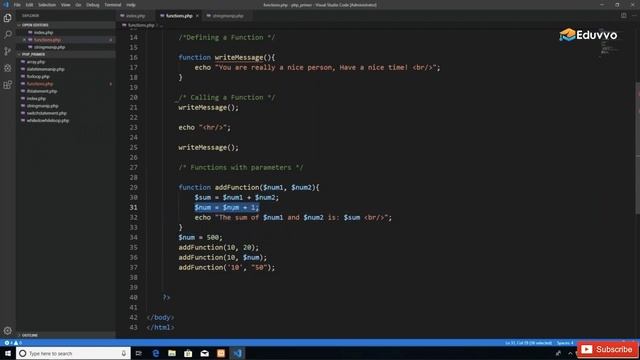This screenshot has height=360, width=640.
Task: Open ifstatement.php in the file explorer
Action: pyautogui.click(x=42, y=91)
